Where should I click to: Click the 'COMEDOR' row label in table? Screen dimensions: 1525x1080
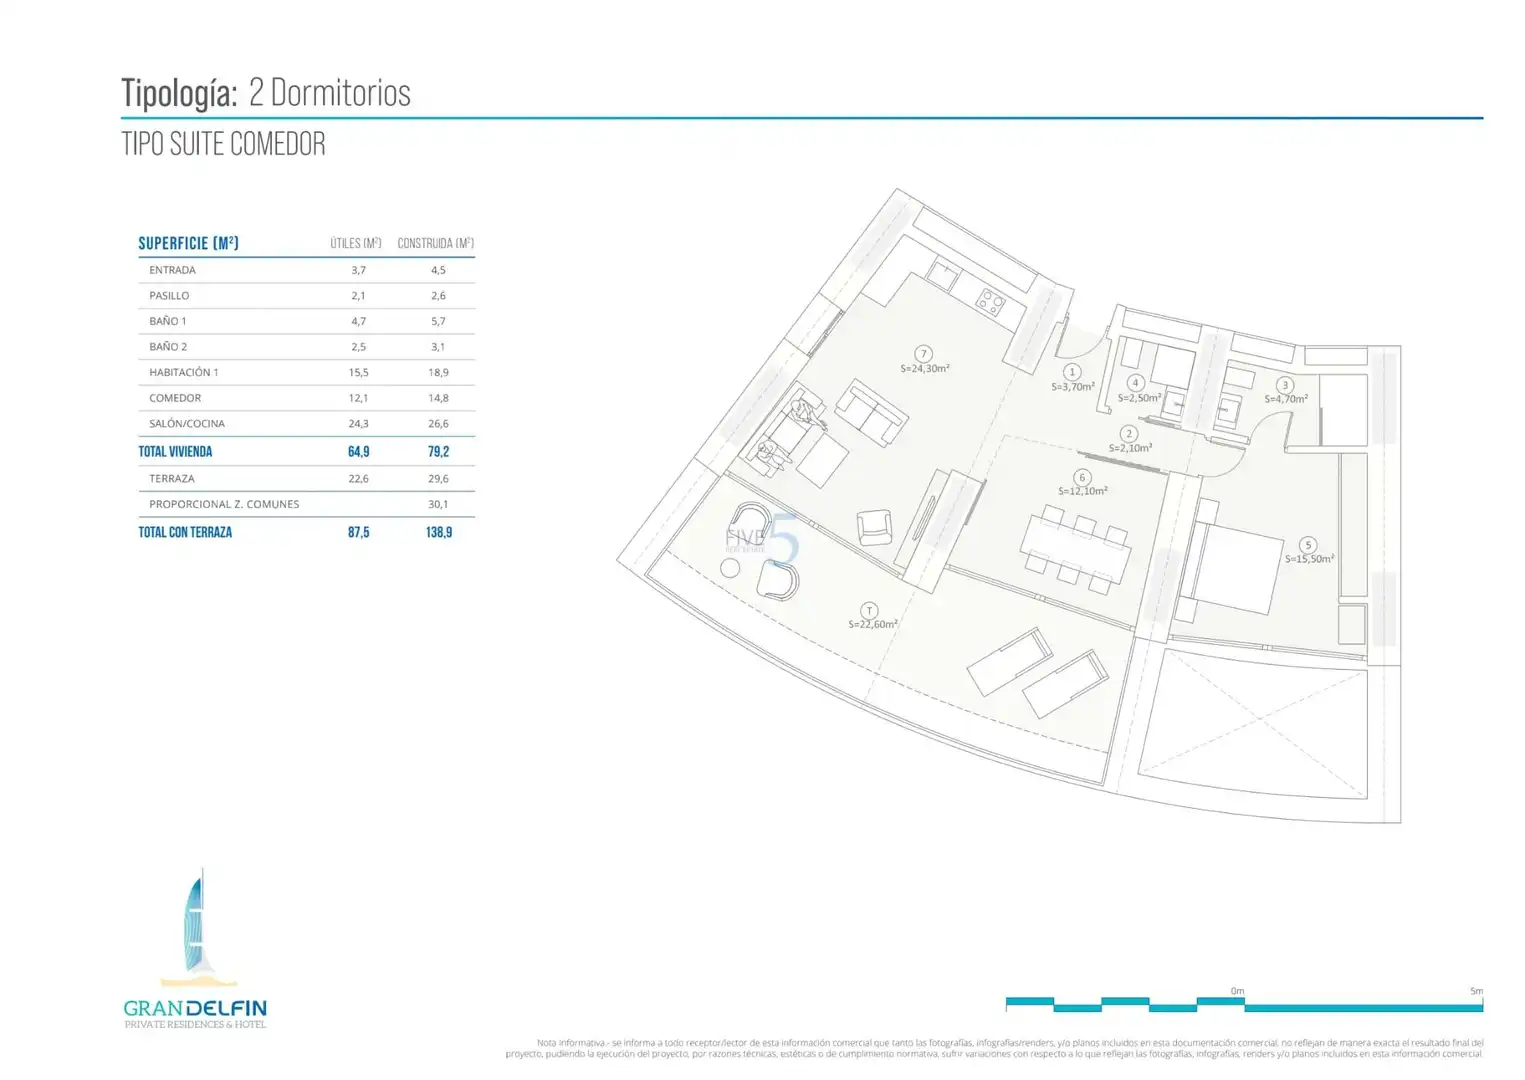(x=175, y=398)
